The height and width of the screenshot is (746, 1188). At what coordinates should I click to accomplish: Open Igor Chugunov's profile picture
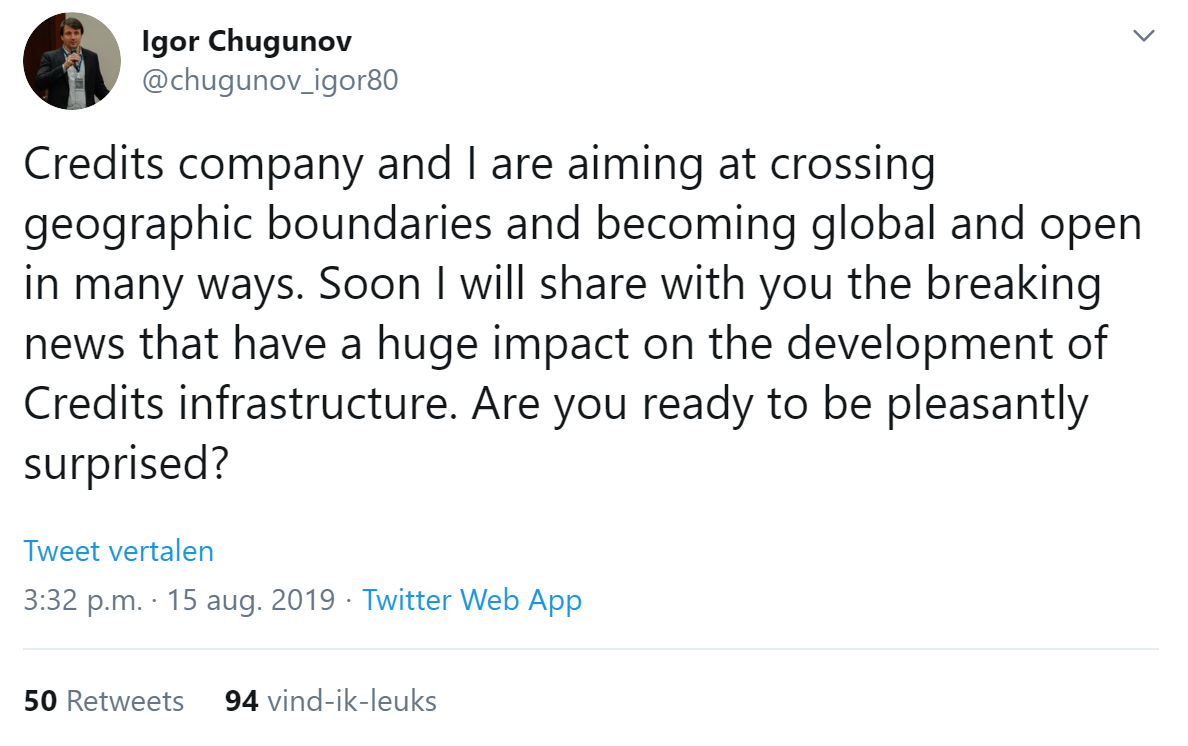[x=72, y=61]
